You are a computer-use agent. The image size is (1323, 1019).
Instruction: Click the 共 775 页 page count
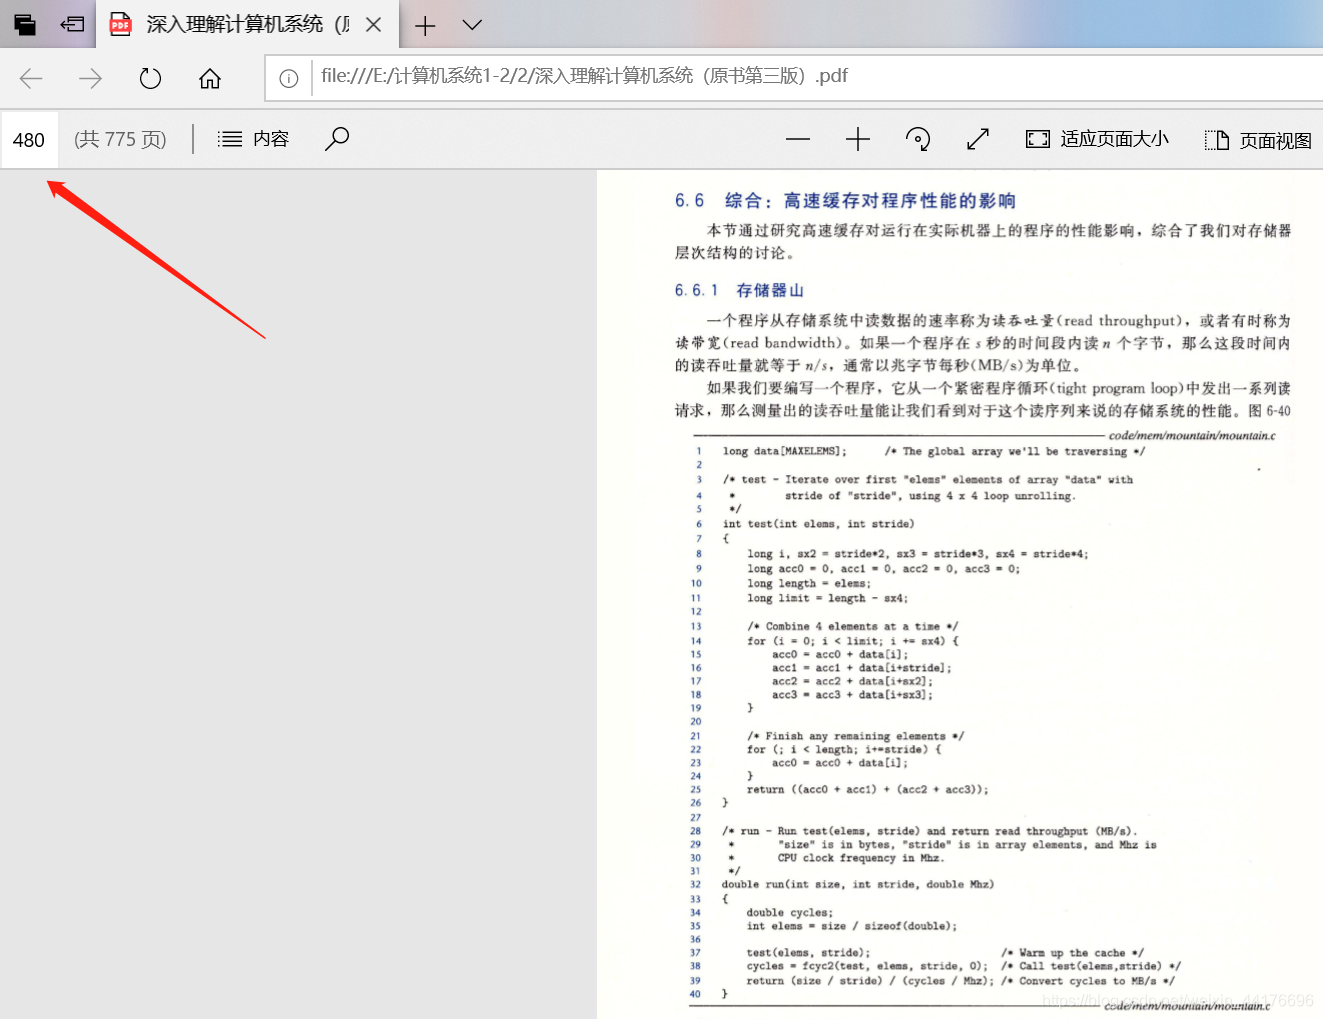(x=120, y=139)
